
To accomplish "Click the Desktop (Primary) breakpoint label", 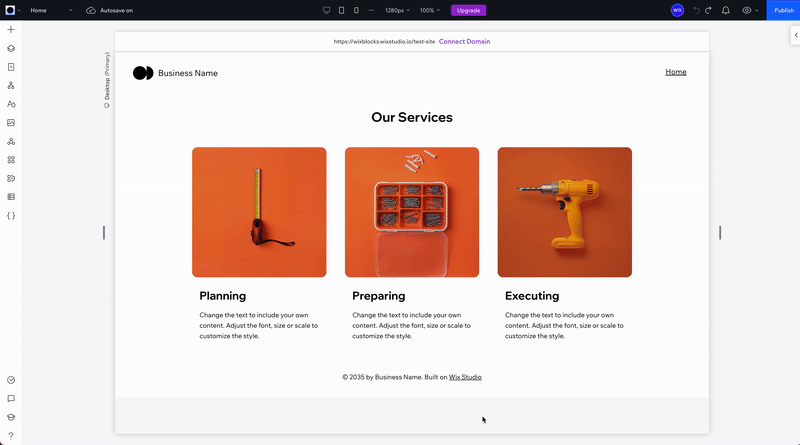I will point(107,80).
